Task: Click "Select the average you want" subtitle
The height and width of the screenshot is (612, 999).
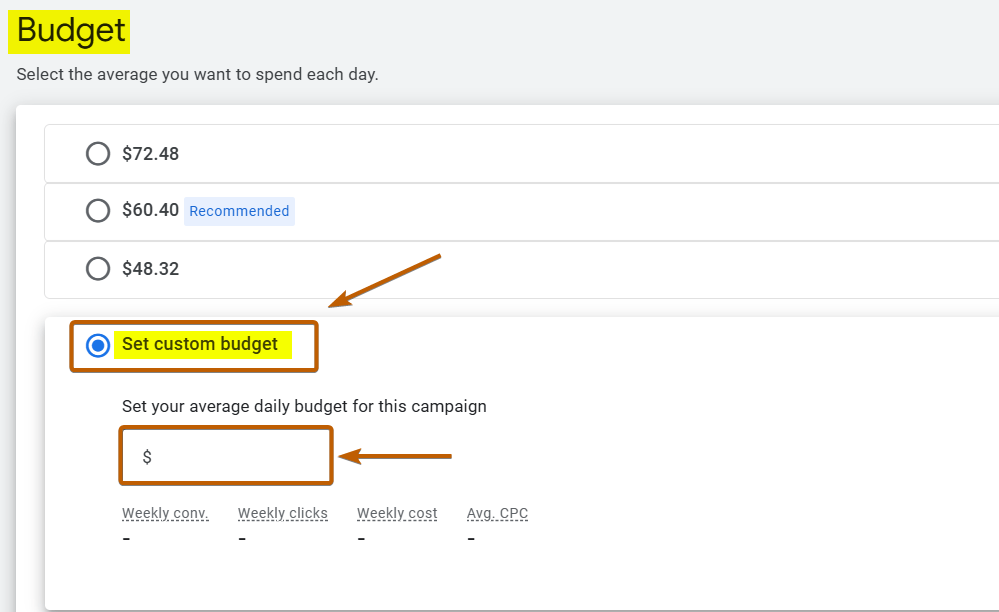Action: coord(197,75)
